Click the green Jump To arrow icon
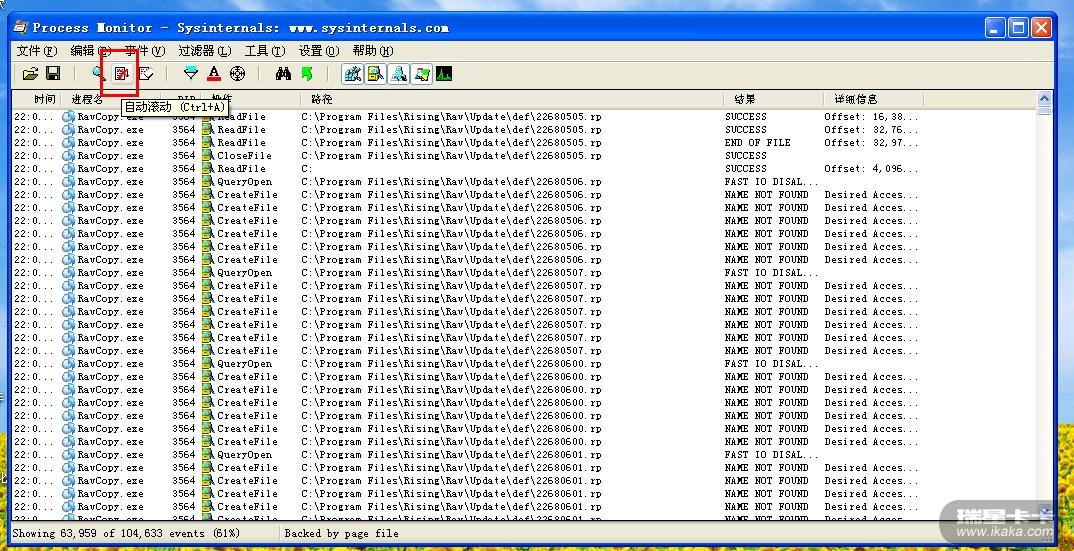The height and width of the screenshot is (551, 1074). pyautogui.click(x=307, y=73)
